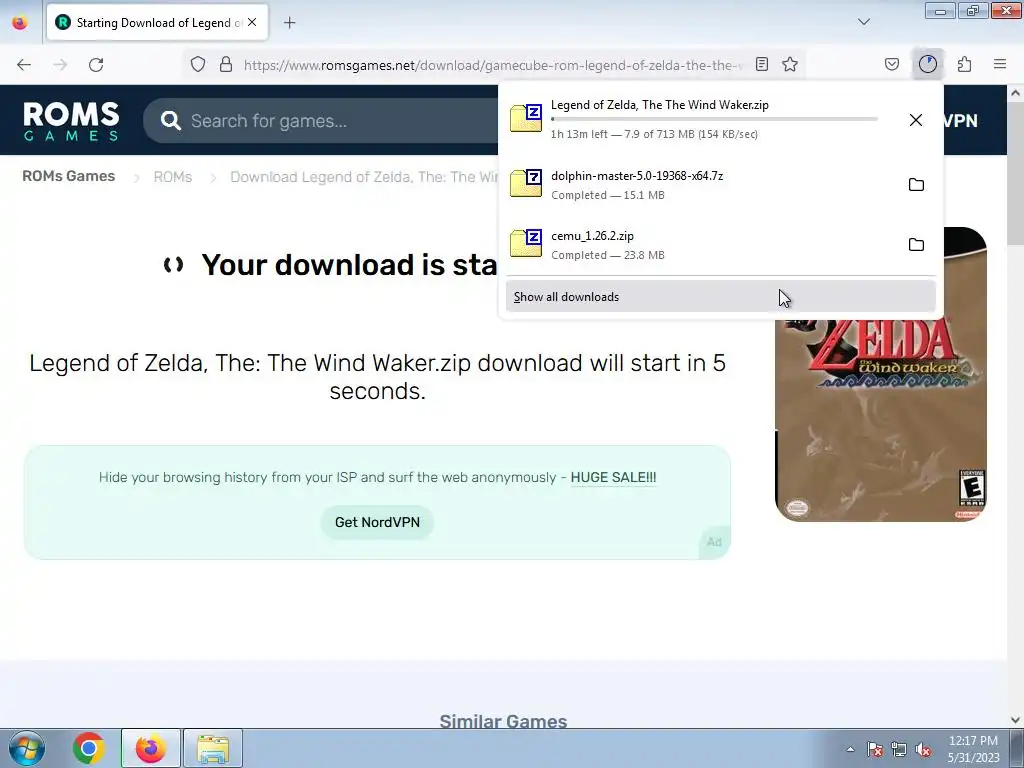This screenshot has width=1024, height=768.
Task: Click the Firefox icon at top-left
Action: 20,23
